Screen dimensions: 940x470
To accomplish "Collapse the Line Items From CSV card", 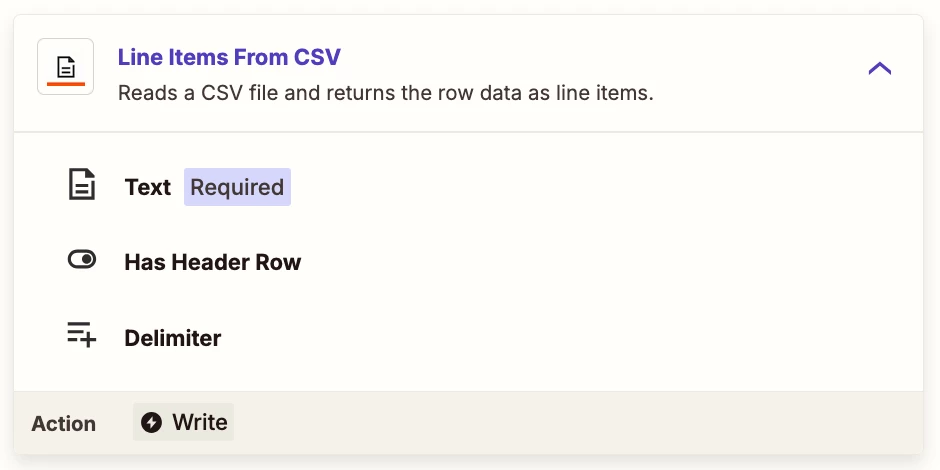I will [x=879, y=69].
